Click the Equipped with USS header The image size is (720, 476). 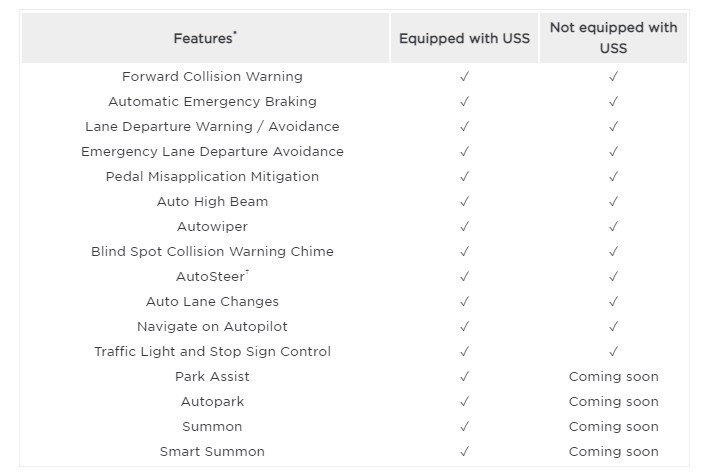464,38
